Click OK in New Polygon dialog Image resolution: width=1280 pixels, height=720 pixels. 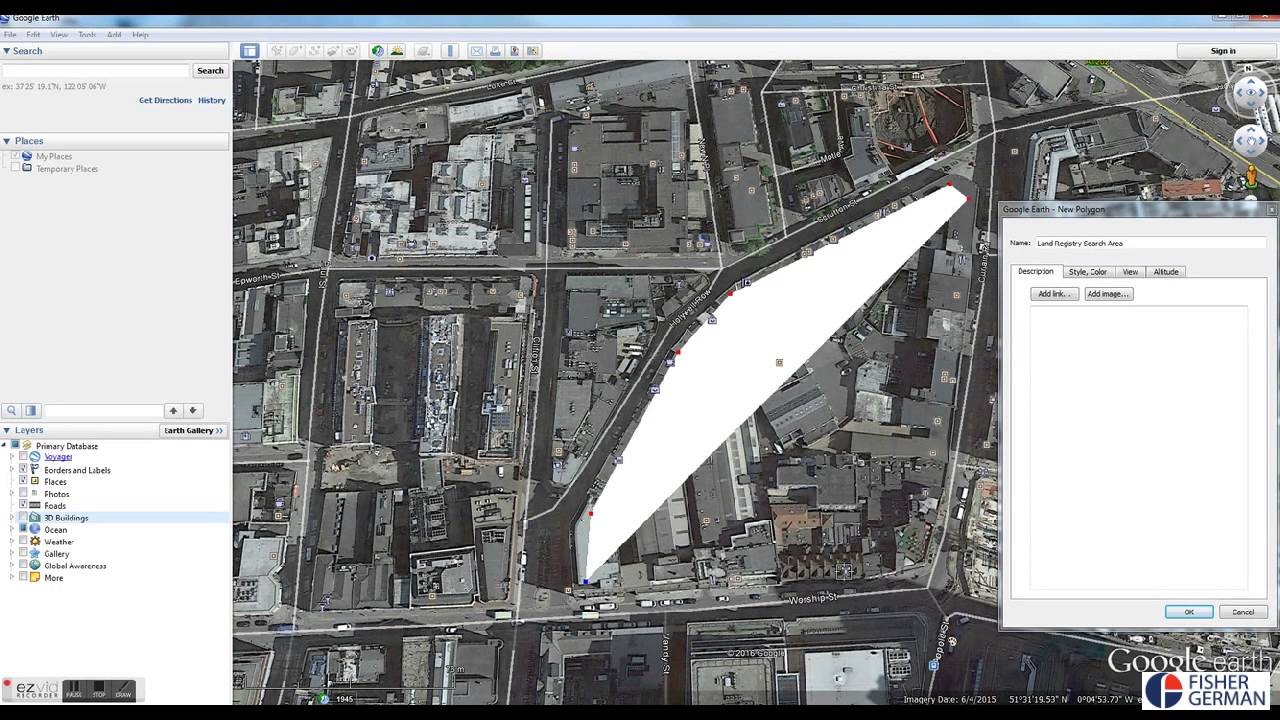[x=1189, y=612]
